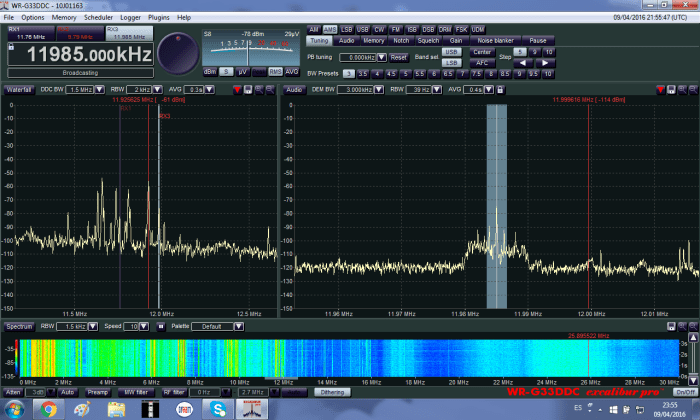Turn the large tuning knob

(x=176, y=51)
